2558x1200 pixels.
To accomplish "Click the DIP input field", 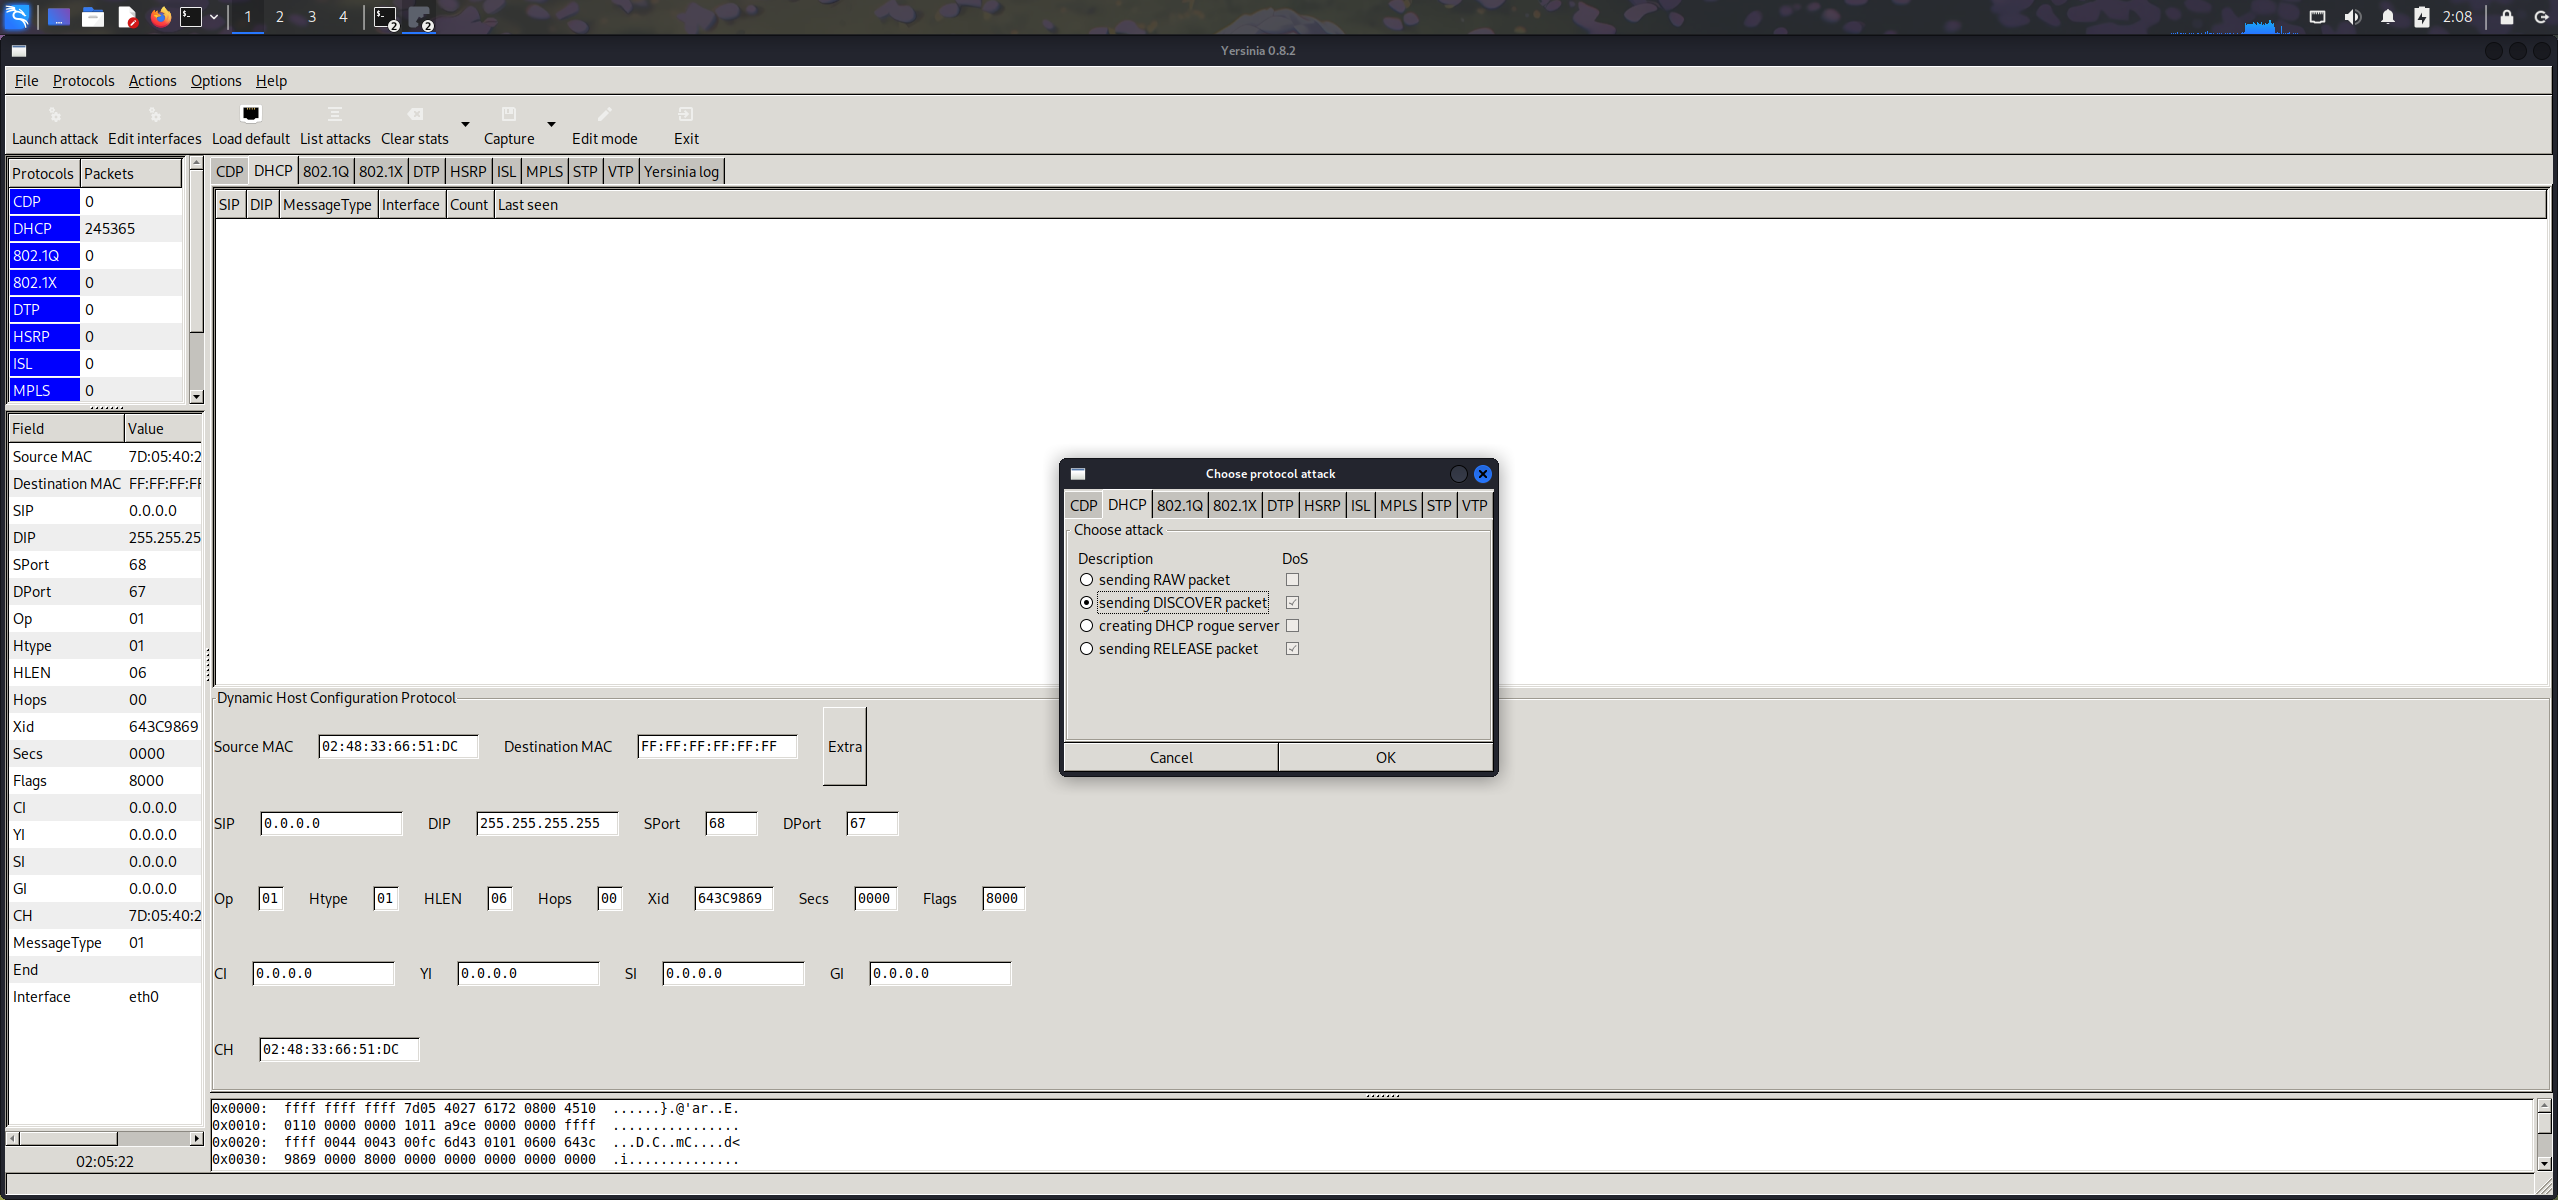I will pos(547,824).
